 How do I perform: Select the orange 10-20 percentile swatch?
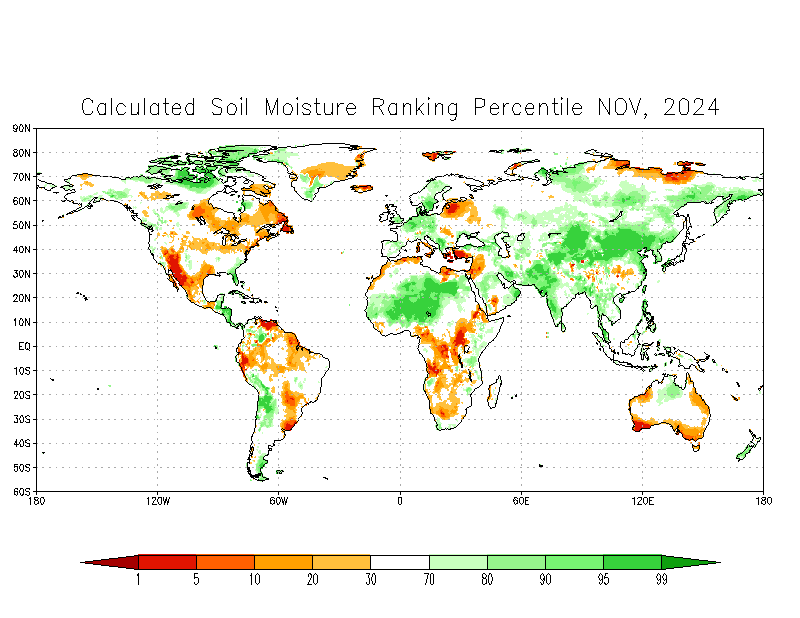click(x=284, y=562)
